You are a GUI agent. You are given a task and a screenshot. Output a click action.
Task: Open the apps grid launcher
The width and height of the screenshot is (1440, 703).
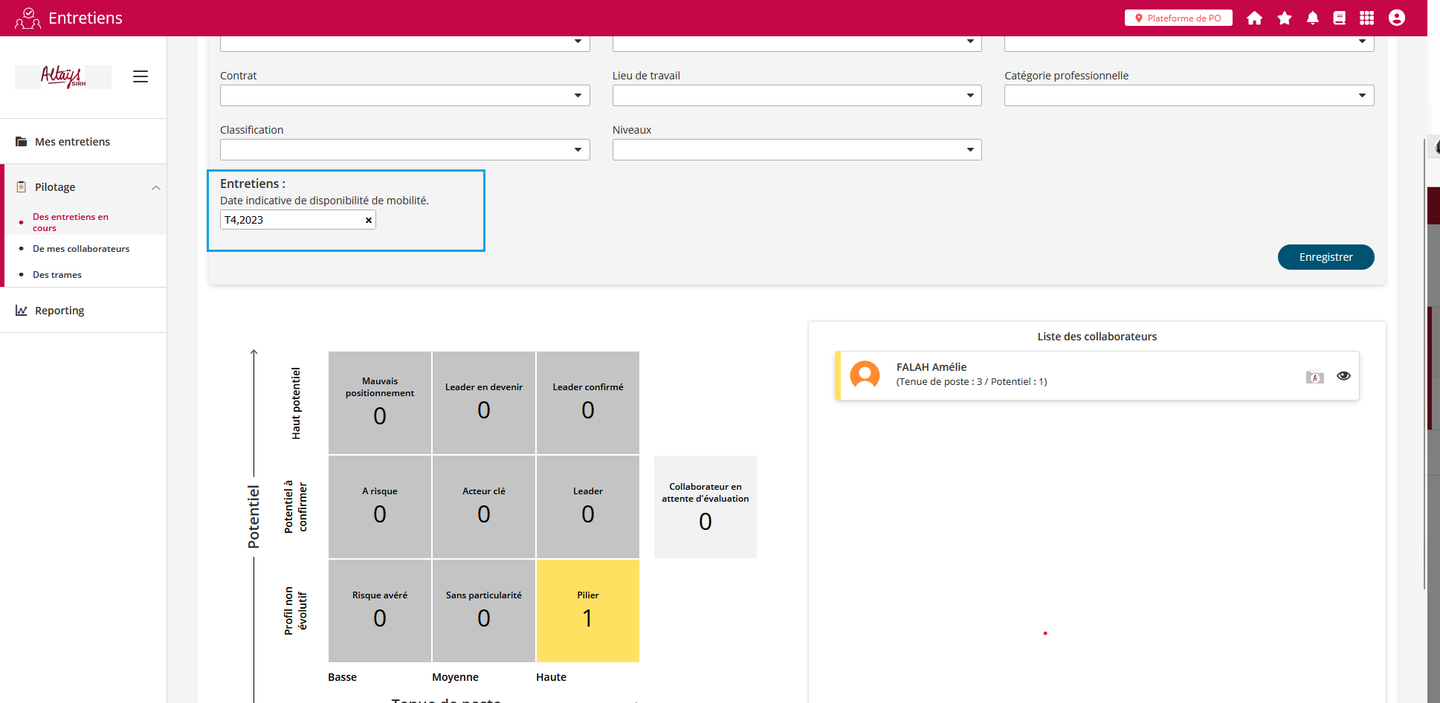tap(1367, 18)
